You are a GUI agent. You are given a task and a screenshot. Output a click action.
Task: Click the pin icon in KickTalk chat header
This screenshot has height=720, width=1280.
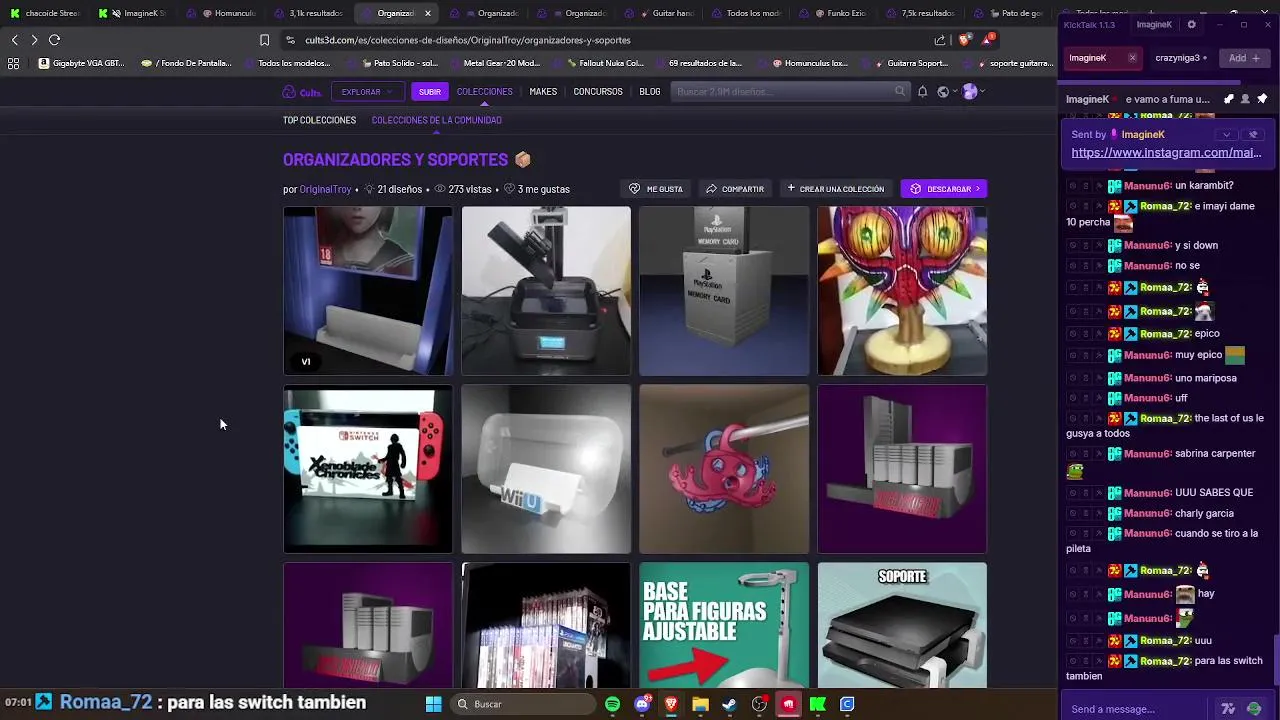coord(1262,99)
